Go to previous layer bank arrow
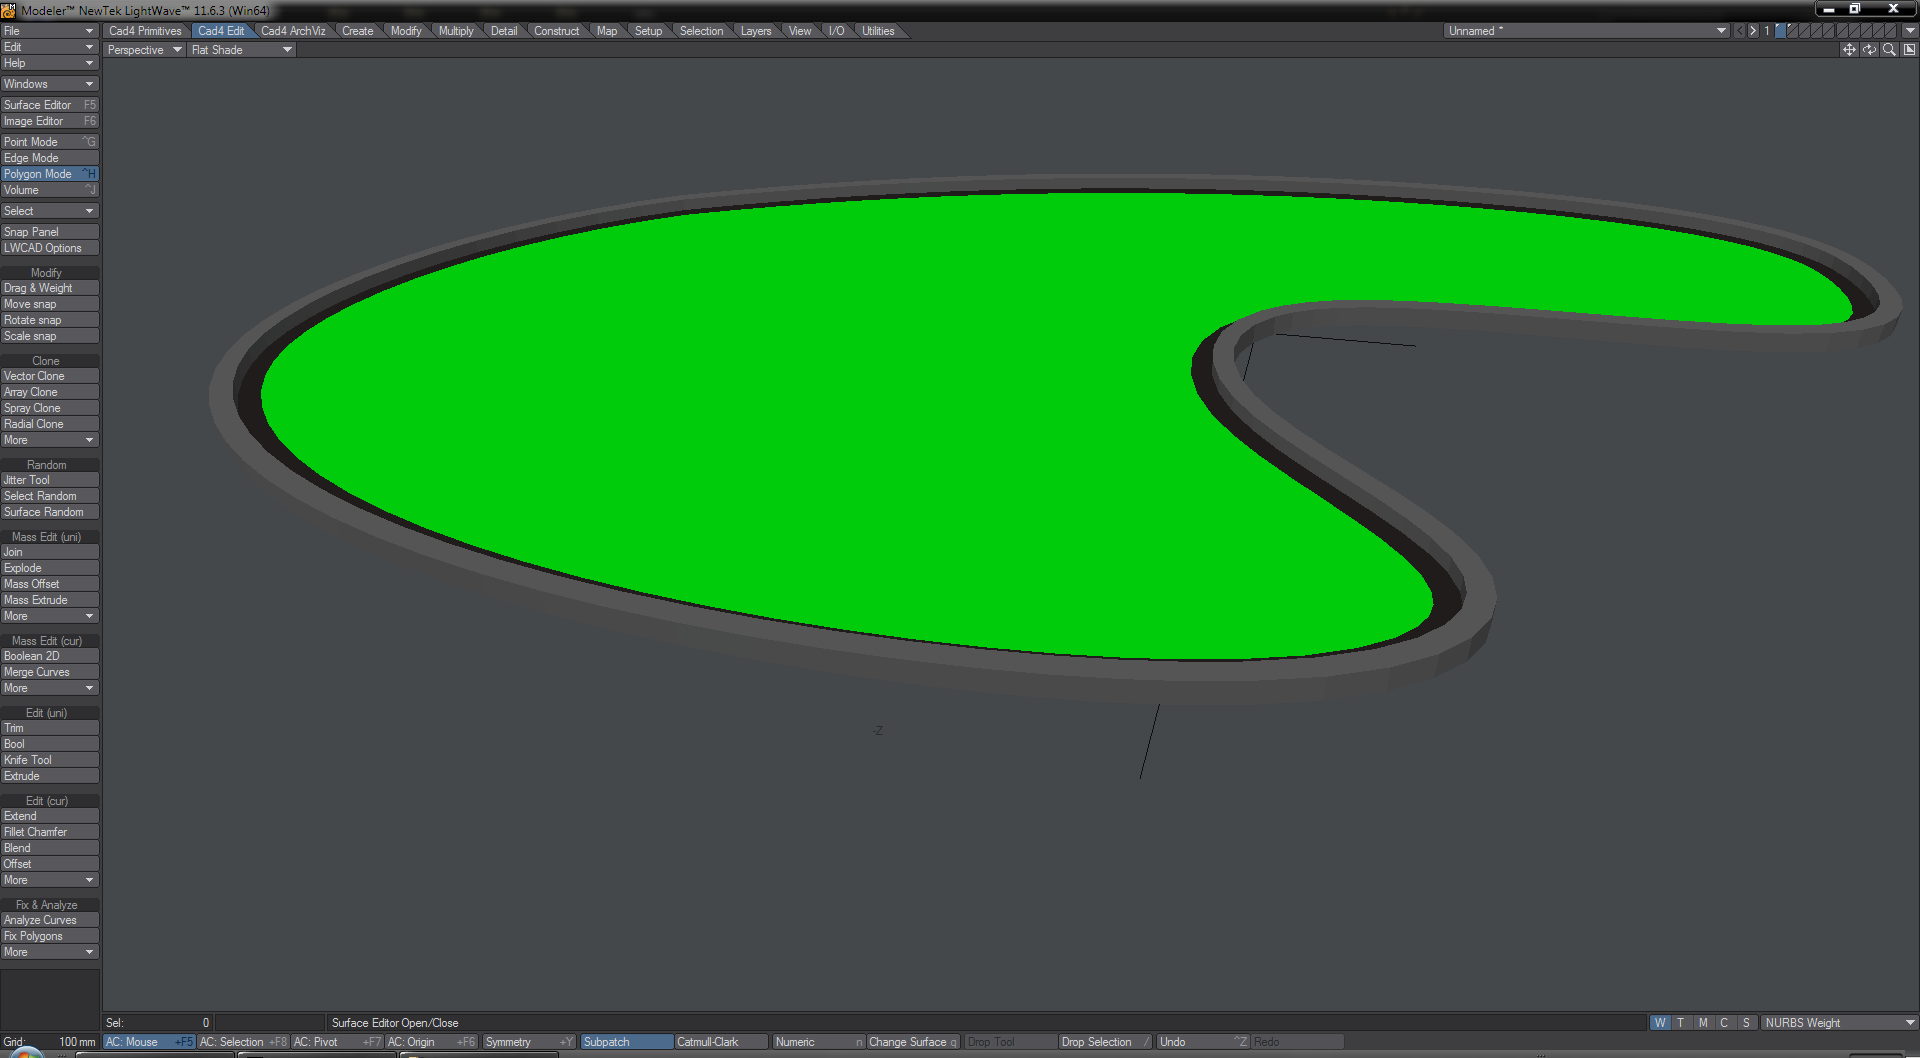The height and width of the screenshot is (1058, 1920). pos(1739,31)
